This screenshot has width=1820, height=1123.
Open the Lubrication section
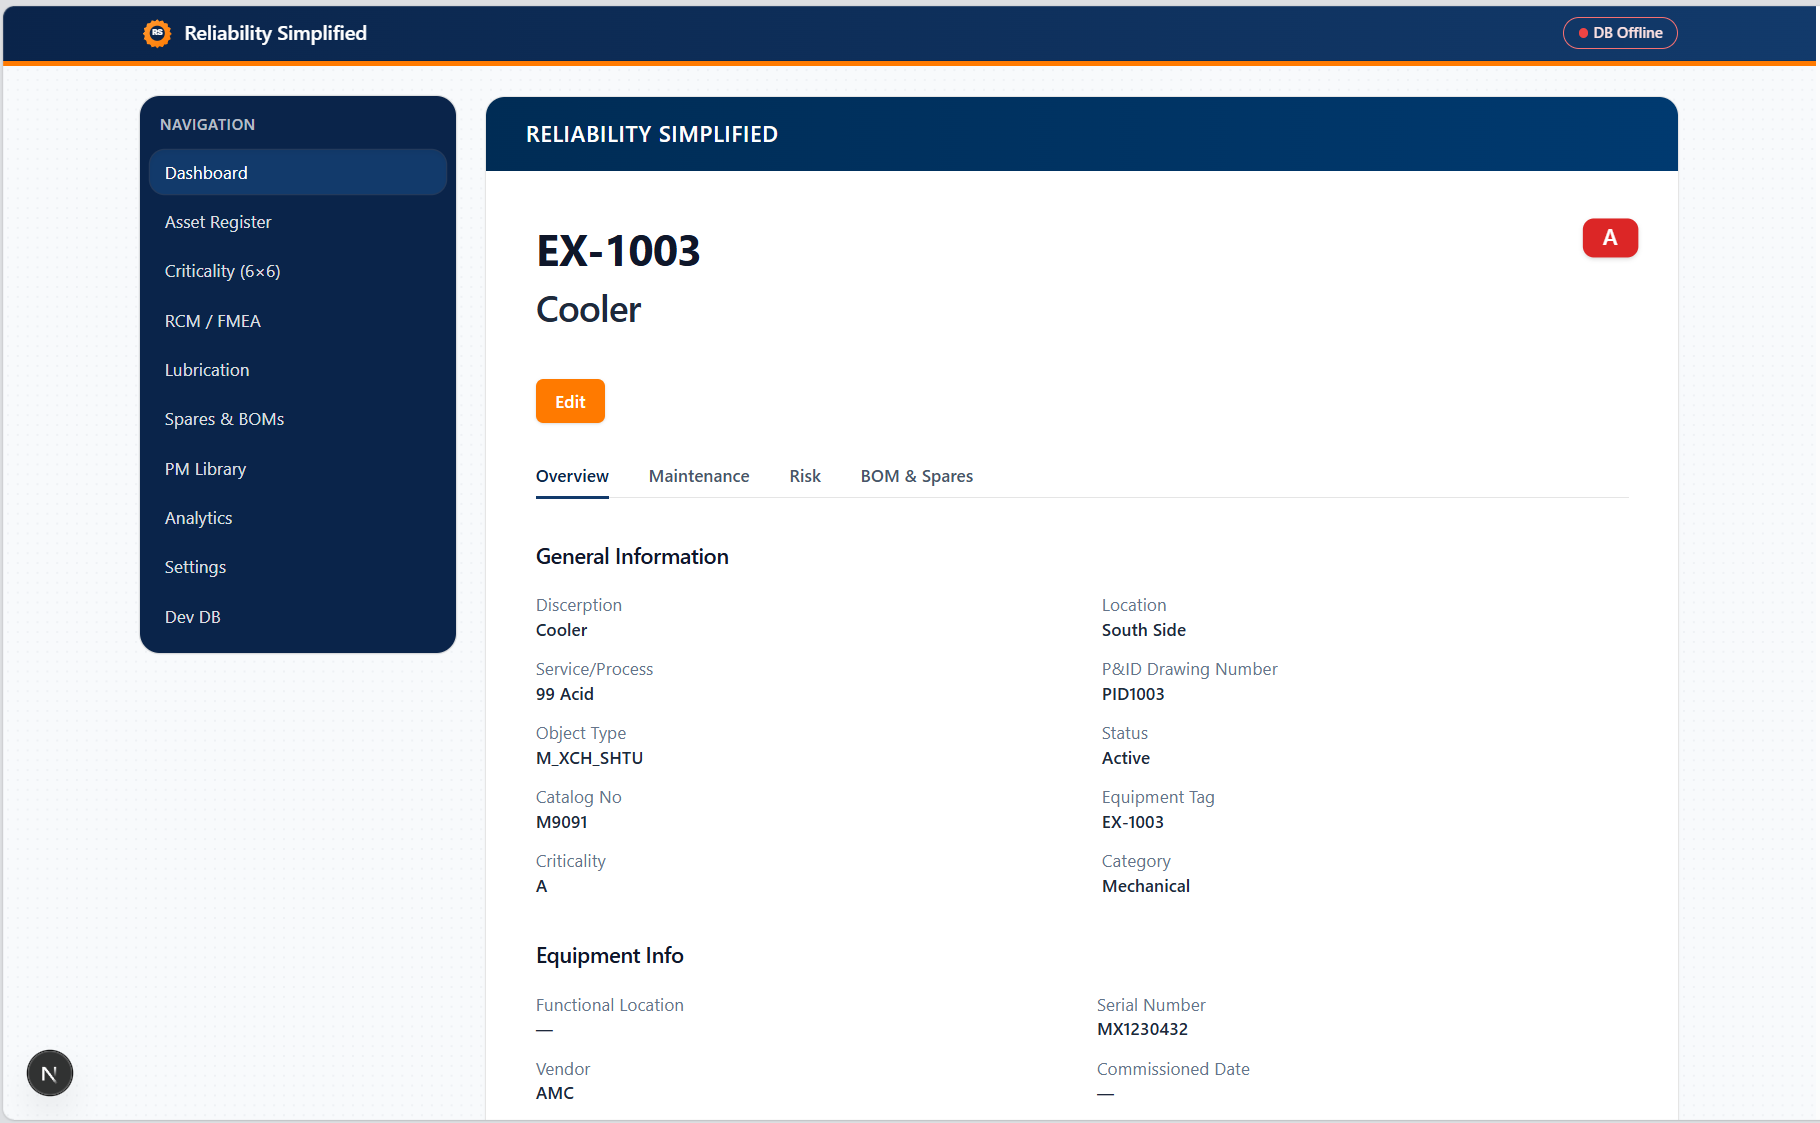(x=207, y=370)
